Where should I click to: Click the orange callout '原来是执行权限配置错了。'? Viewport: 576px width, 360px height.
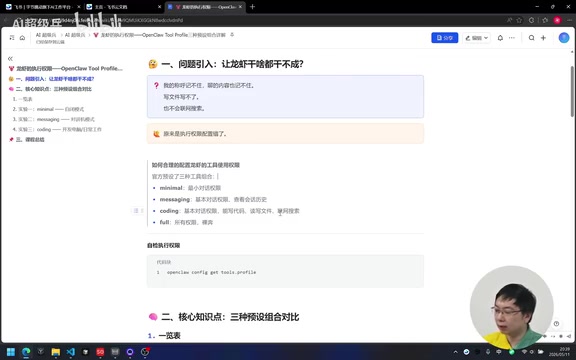(285, 134)
